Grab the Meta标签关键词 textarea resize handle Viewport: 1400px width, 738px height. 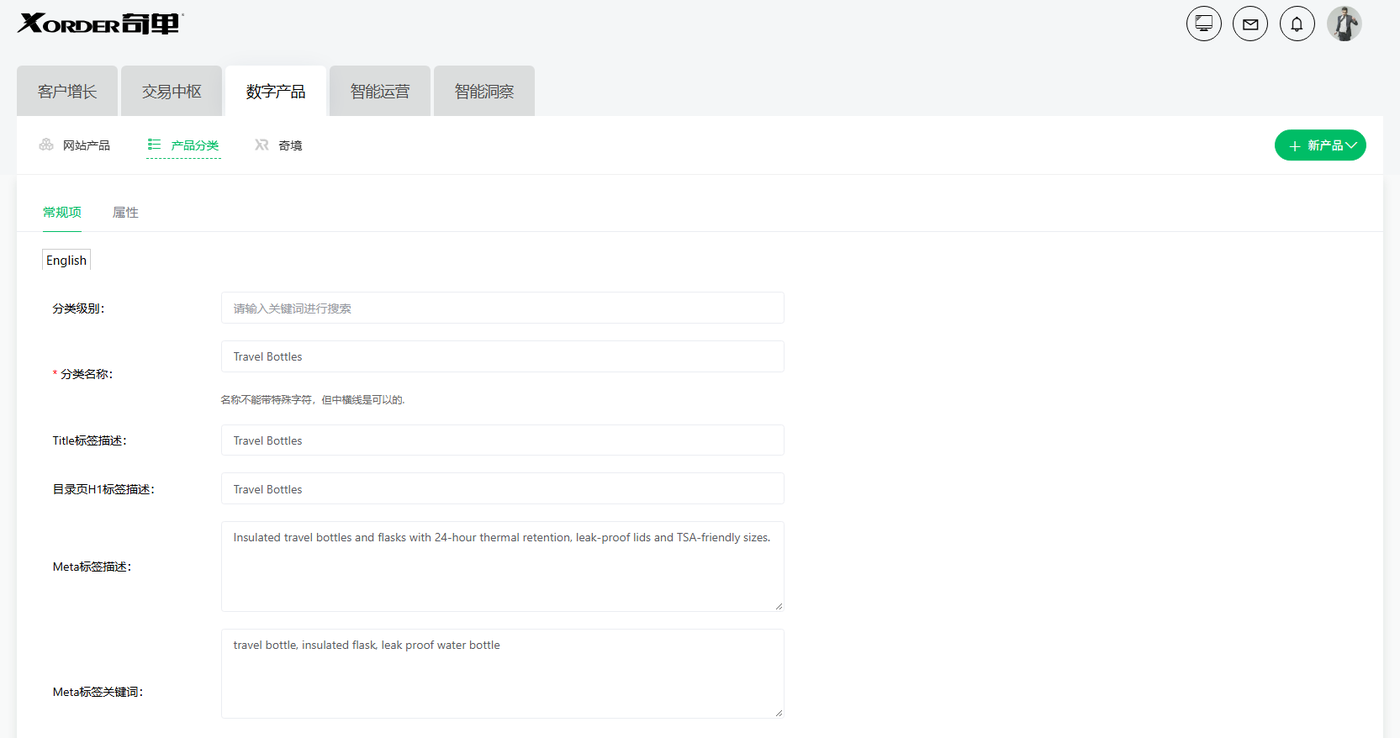point(777,711)
